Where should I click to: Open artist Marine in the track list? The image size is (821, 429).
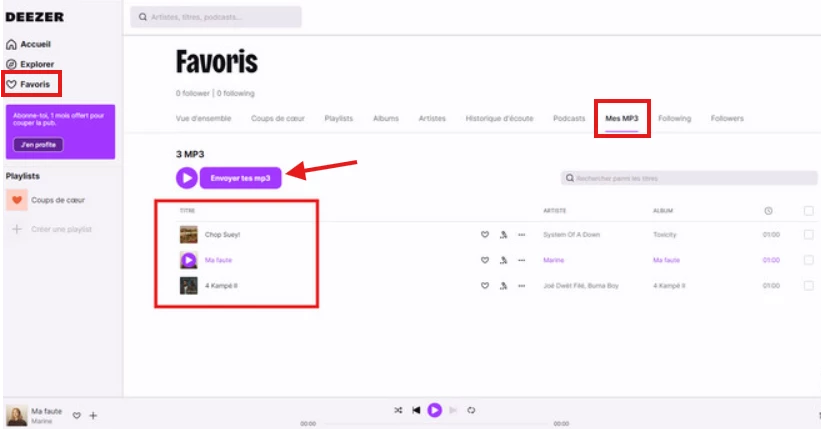coord(553,260)
